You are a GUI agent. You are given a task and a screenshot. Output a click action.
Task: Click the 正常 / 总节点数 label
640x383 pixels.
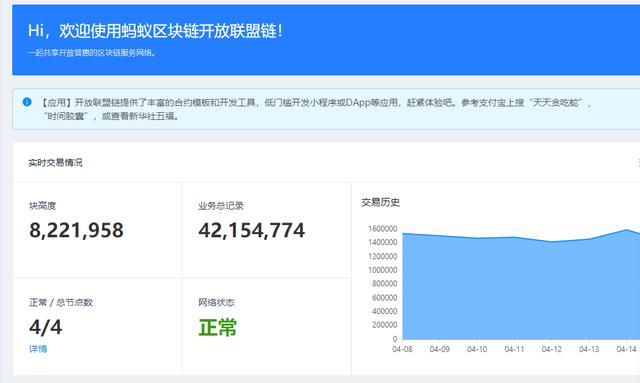61,302
